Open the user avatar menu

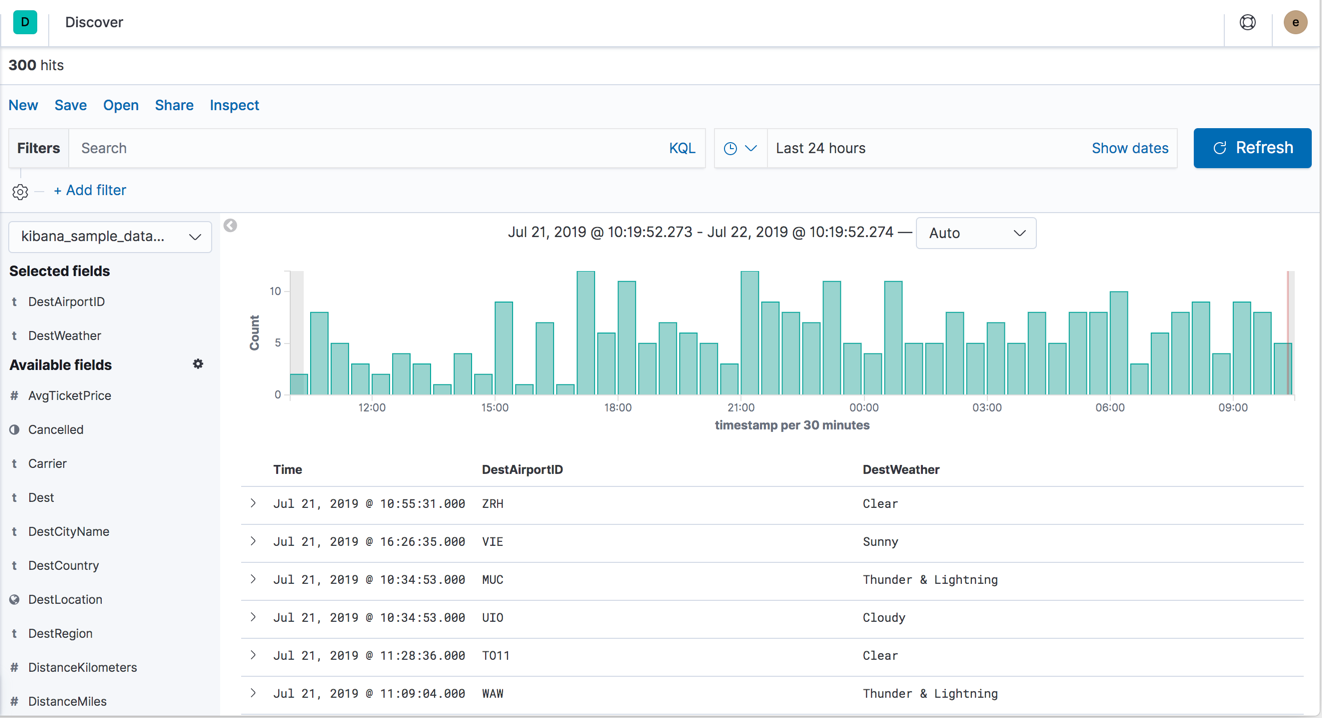coord(1295,22)
